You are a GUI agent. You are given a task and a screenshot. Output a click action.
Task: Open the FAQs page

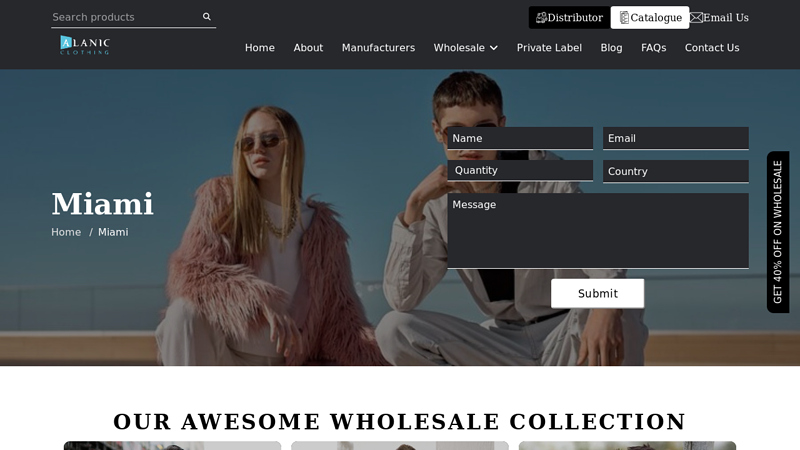pyautogui.click(x=654, y=48)
